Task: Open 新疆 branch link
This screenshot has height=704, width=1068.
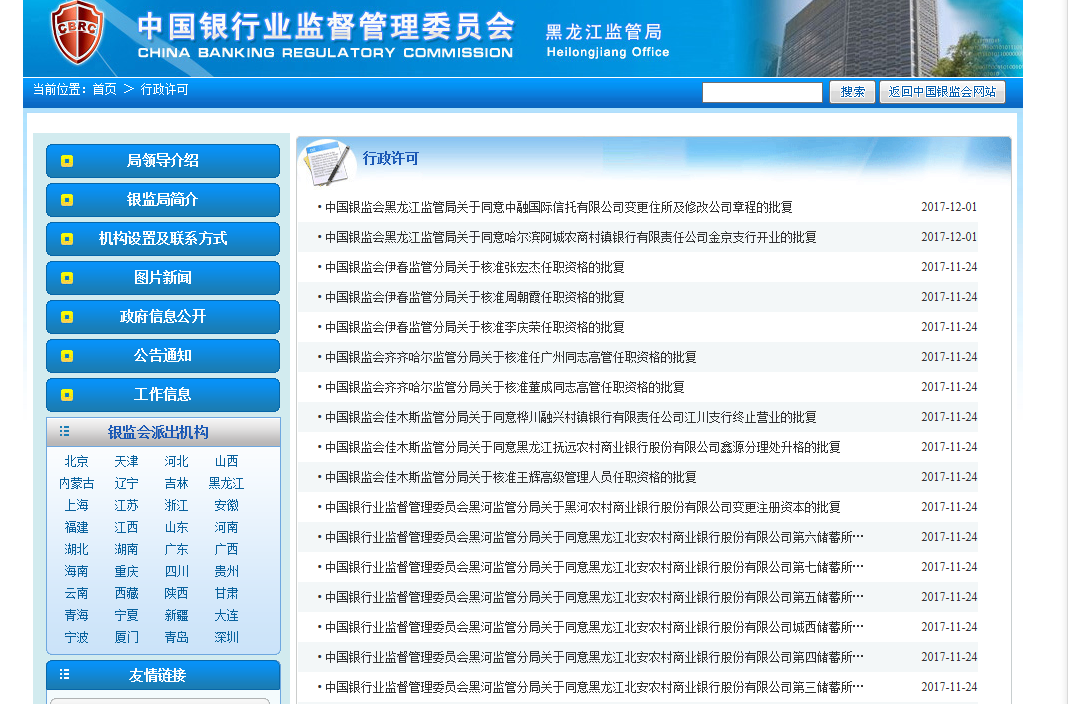Action: pyautogui.click(x=176, y=615)
